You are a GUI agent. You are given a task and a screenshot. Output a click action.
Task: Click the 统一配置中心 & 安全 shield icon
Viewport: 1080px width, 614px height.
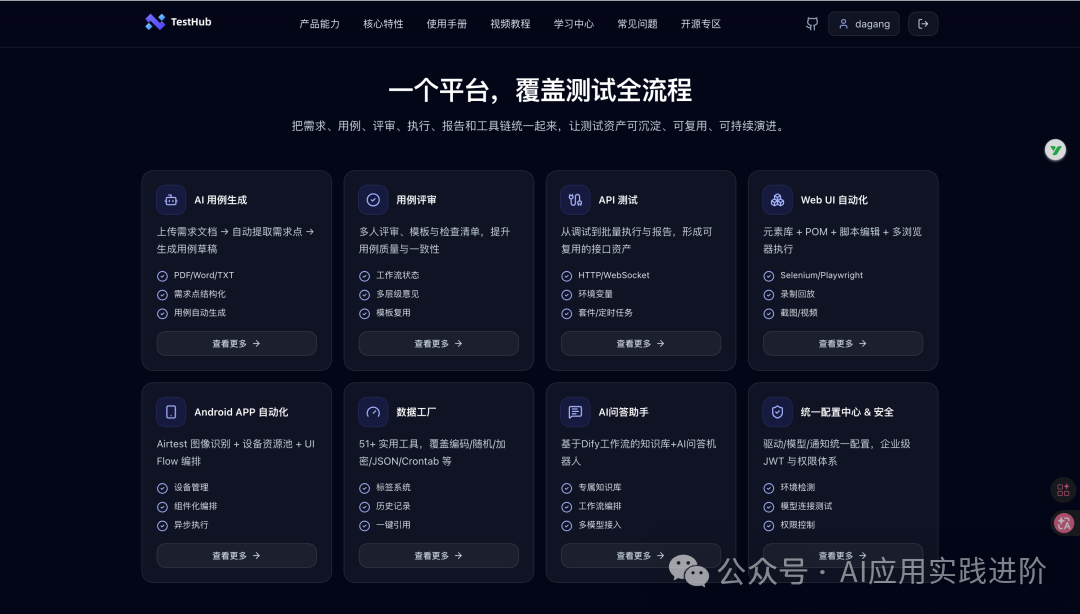tap(778, 412)
